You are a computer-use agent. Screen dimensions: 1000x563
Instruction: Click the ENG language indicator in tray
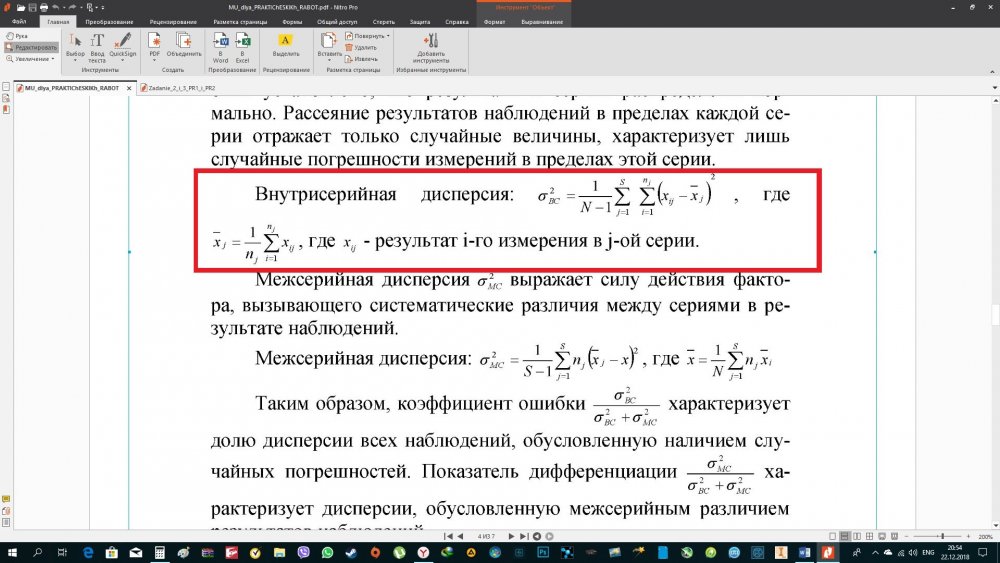point(928,552)
